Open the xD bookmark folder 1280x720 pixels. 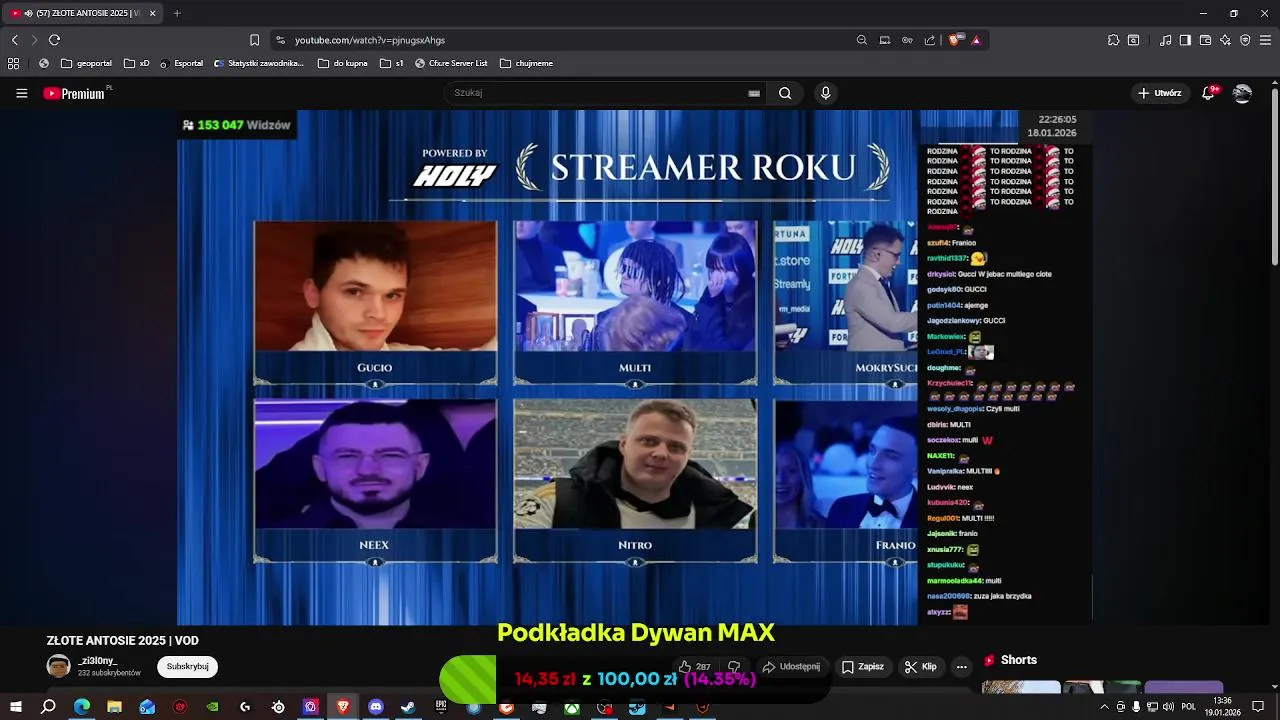137,63
